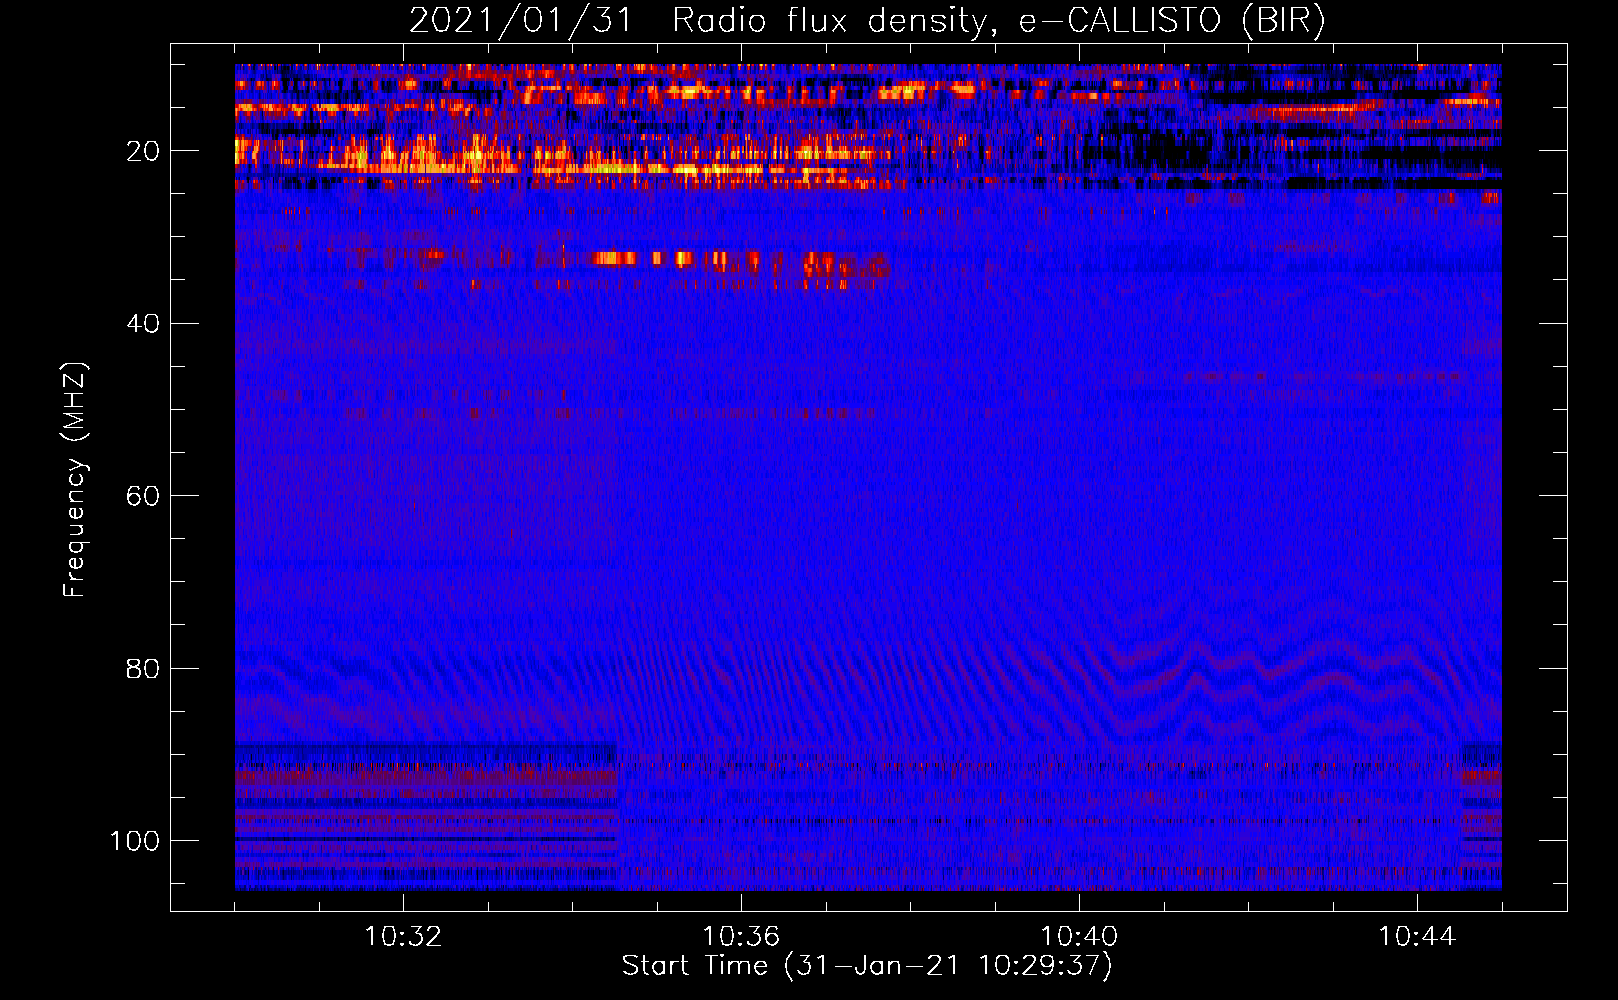
Task: Click the 10:32 time tick label
Action: coord(403,937)
